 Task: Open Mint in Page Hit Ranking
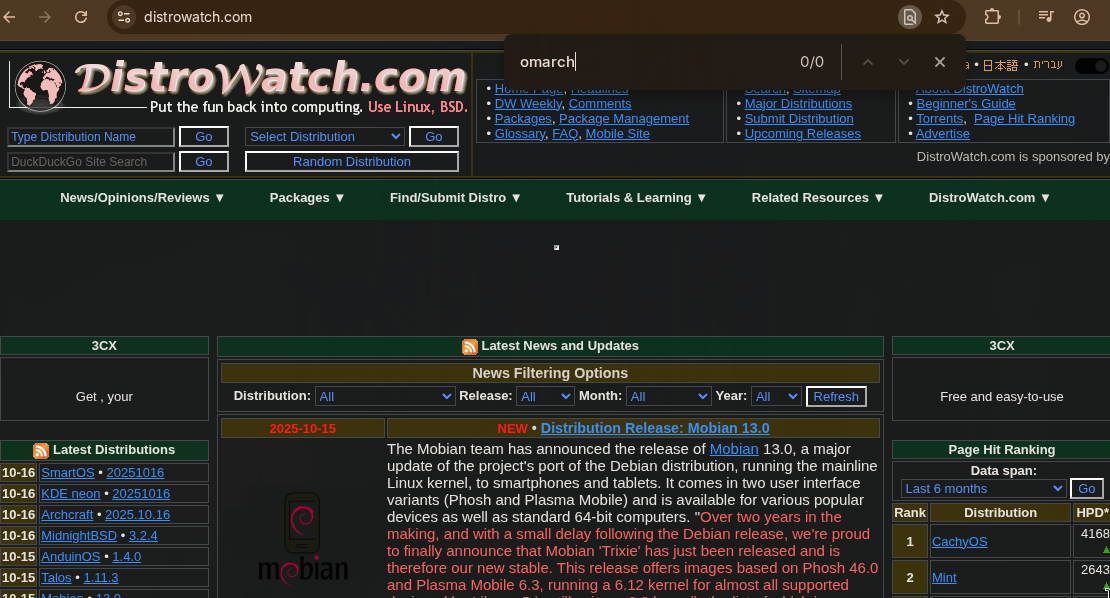tap(944, 578)
